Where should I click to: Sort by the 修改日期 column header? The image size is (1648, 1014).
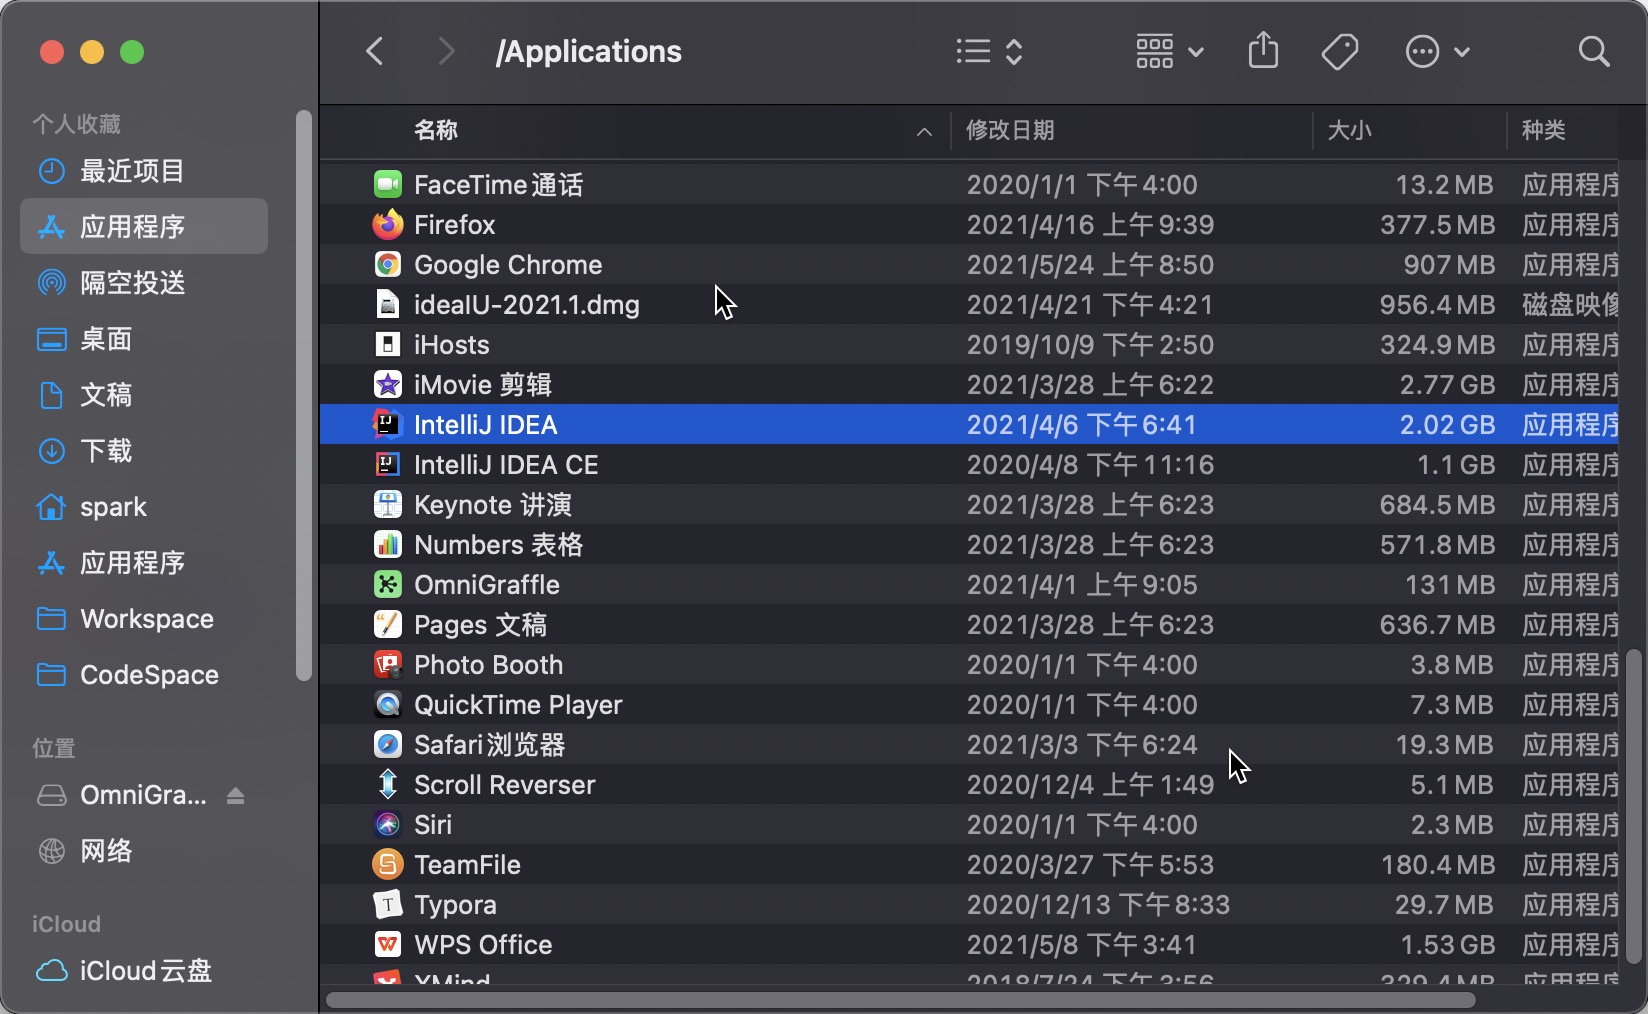(x=1010, y=130)
